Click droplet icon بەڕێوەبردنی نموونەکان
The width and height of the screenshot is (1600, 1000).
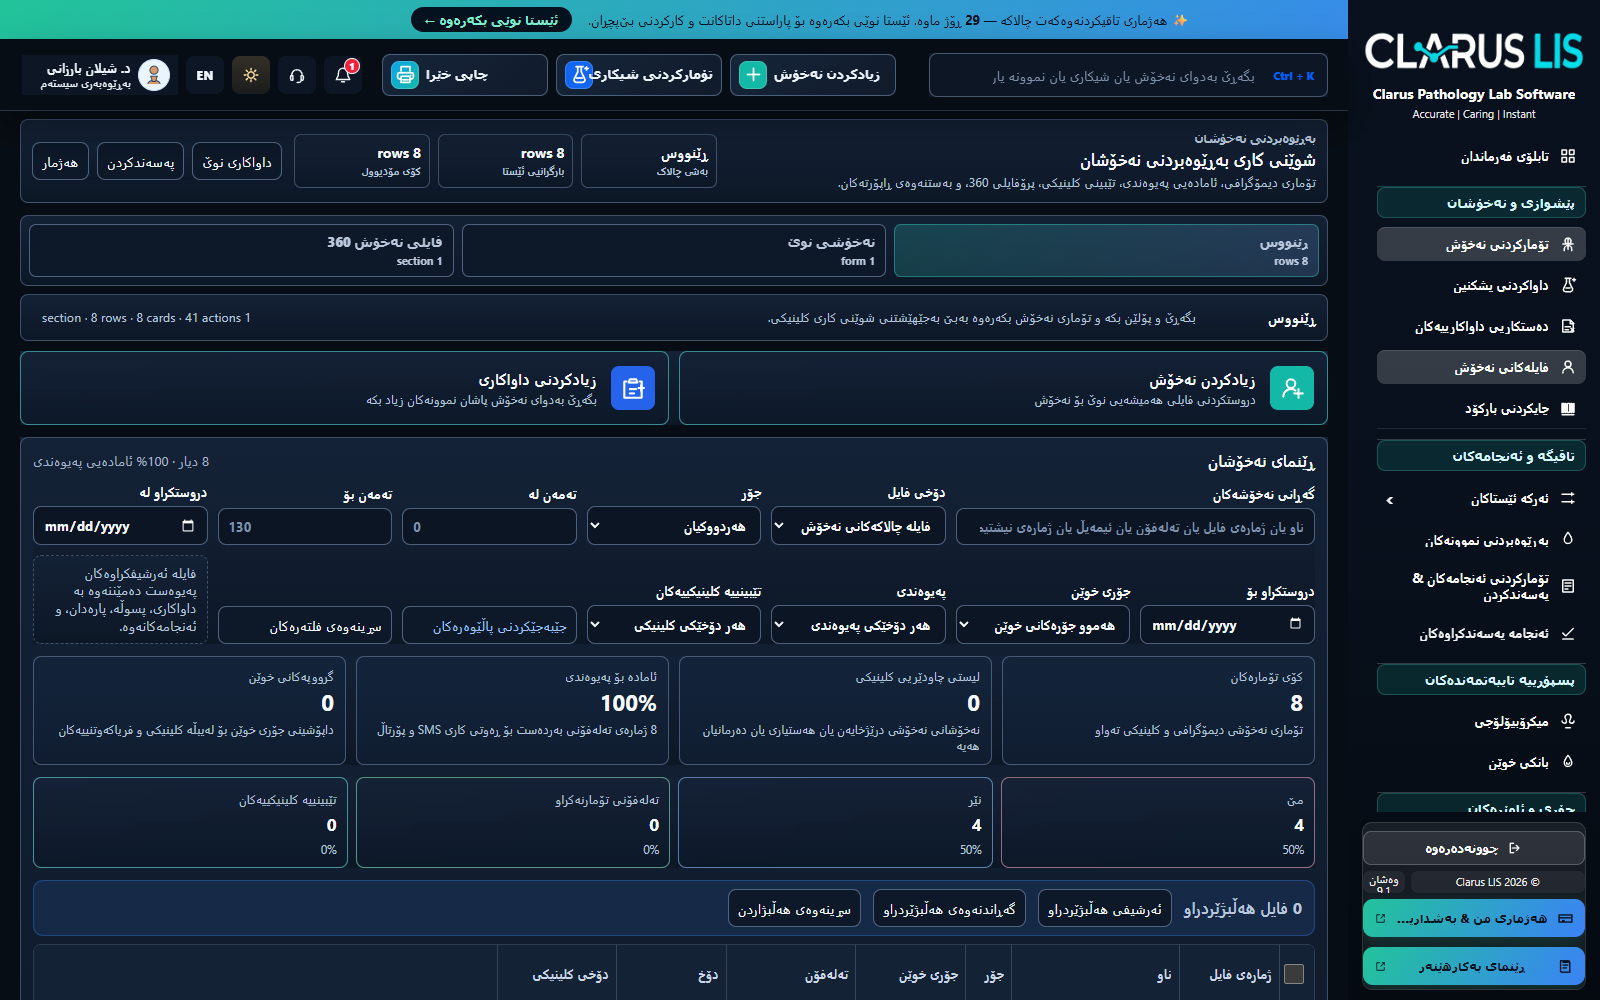point(1568,539)
